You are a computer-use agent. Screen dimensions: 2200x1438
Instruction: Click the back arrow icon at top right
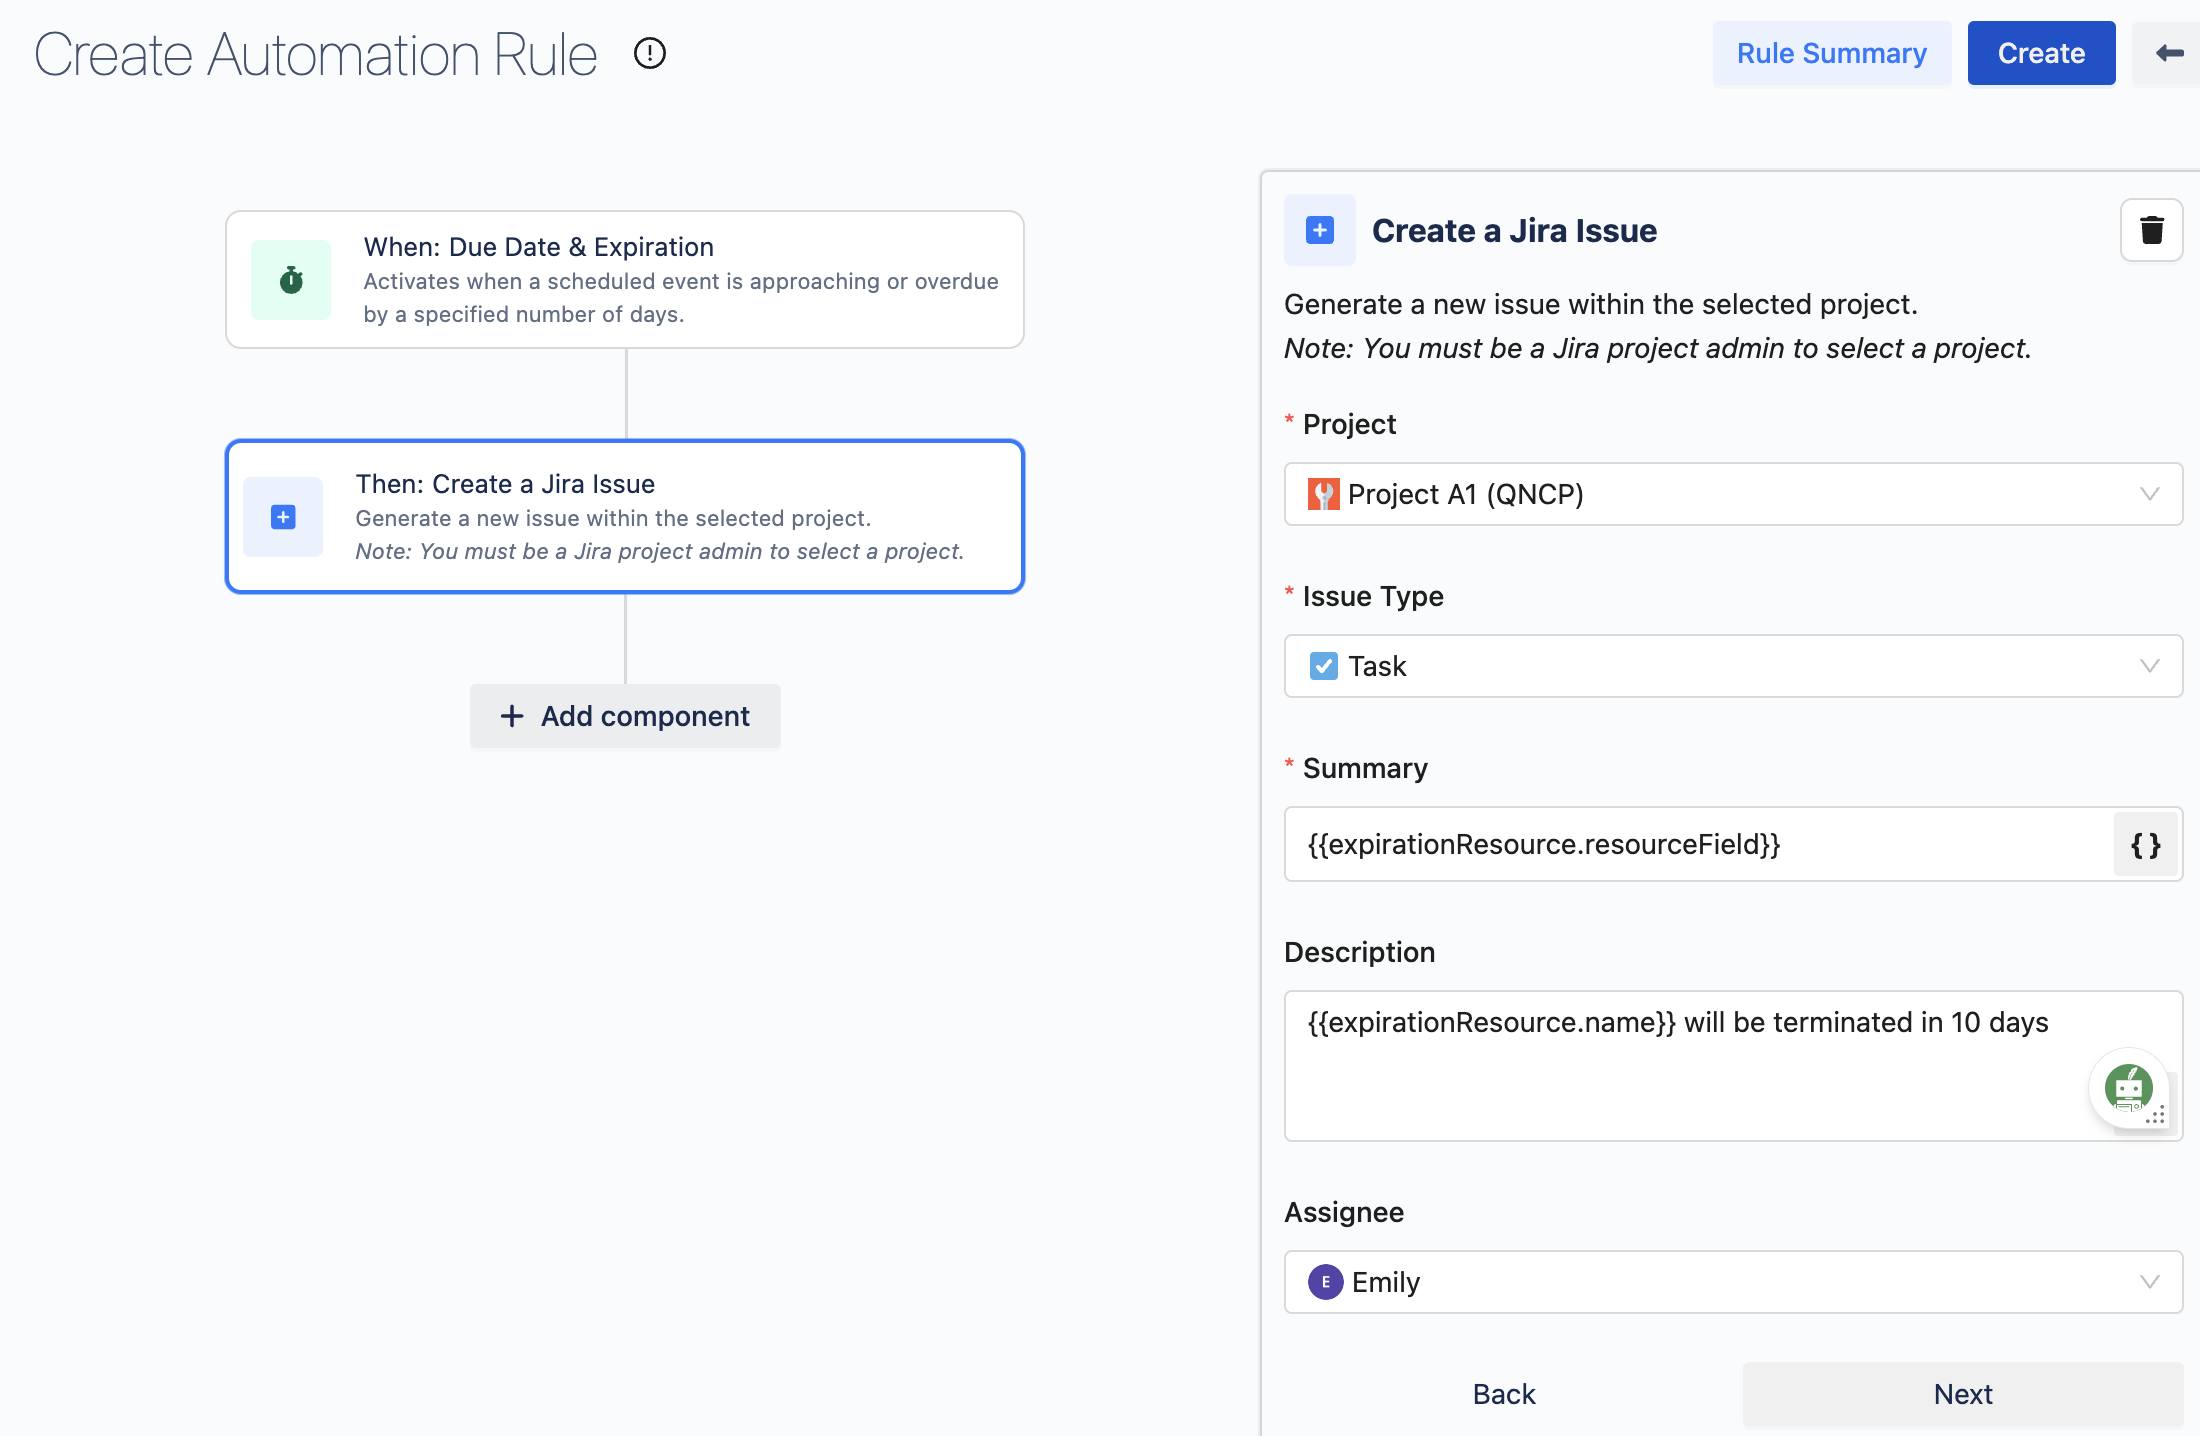click(x=2168, y=53)
